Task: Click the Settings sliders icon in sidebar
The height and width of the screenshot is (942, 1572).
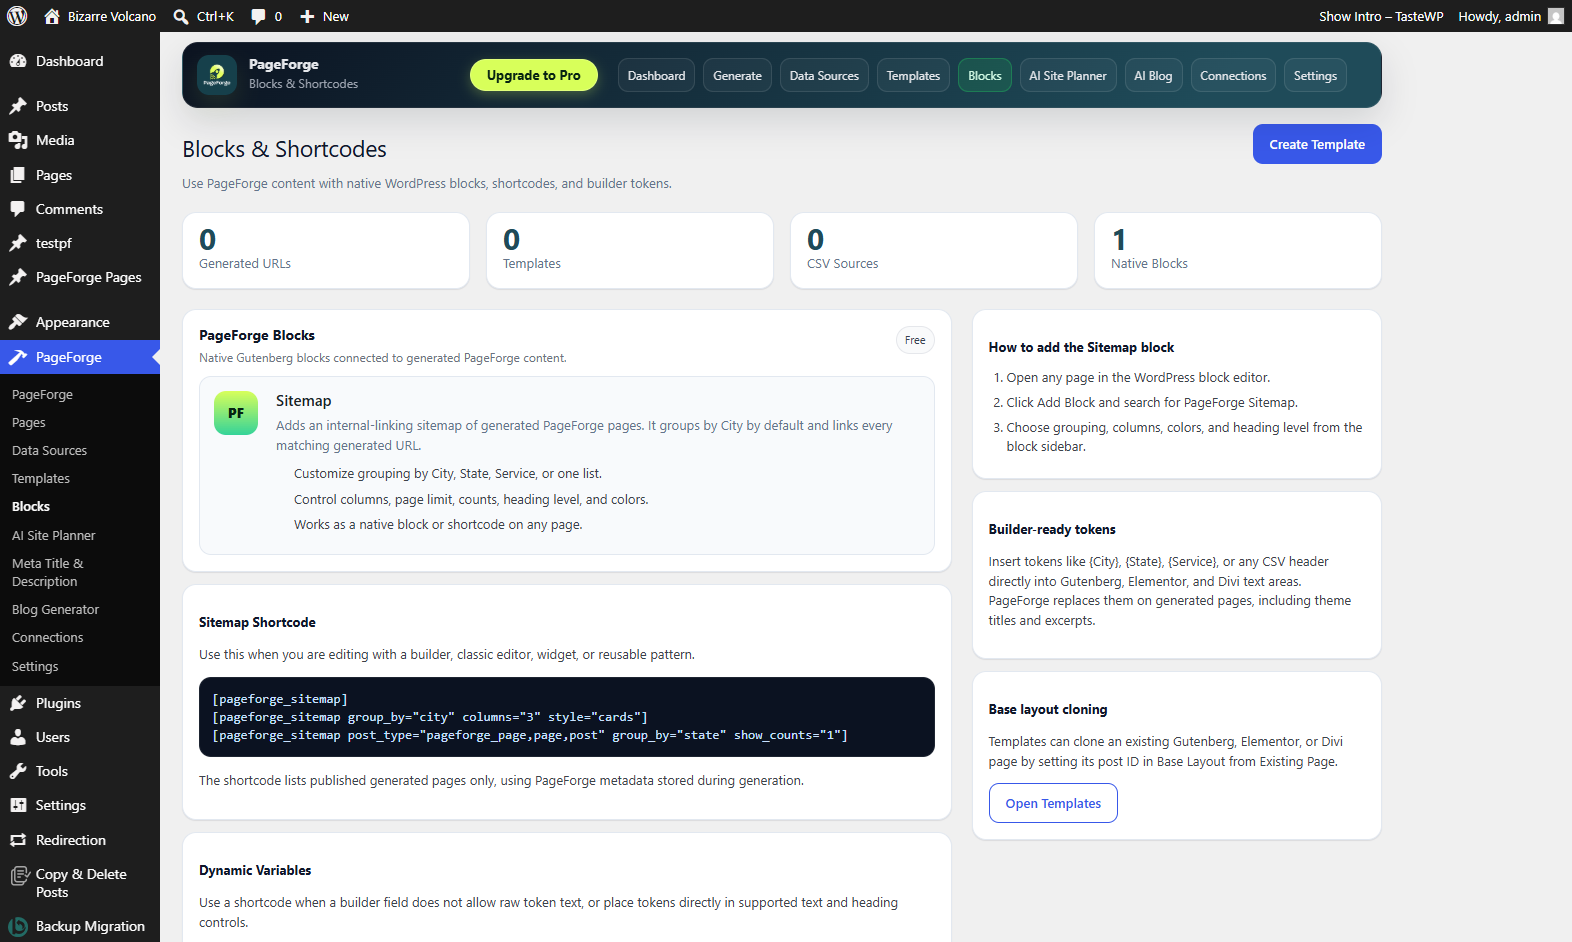Action: (18, 805)
